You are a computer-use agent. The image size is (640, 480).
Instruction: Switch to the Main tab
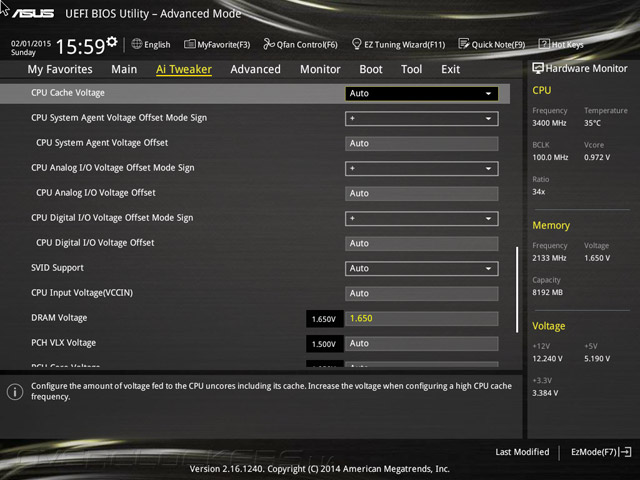point(124,69)
